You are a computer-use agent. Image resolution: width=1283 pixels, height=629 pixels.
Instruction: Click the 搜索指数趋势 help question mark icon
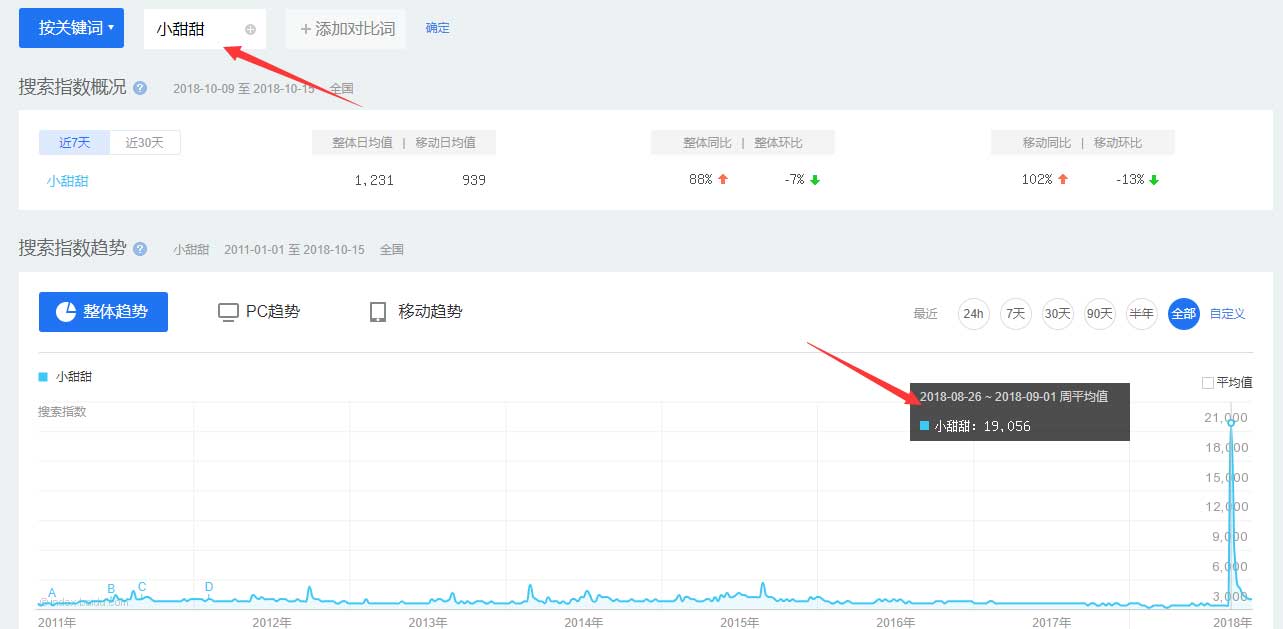(x=139, y=249)
